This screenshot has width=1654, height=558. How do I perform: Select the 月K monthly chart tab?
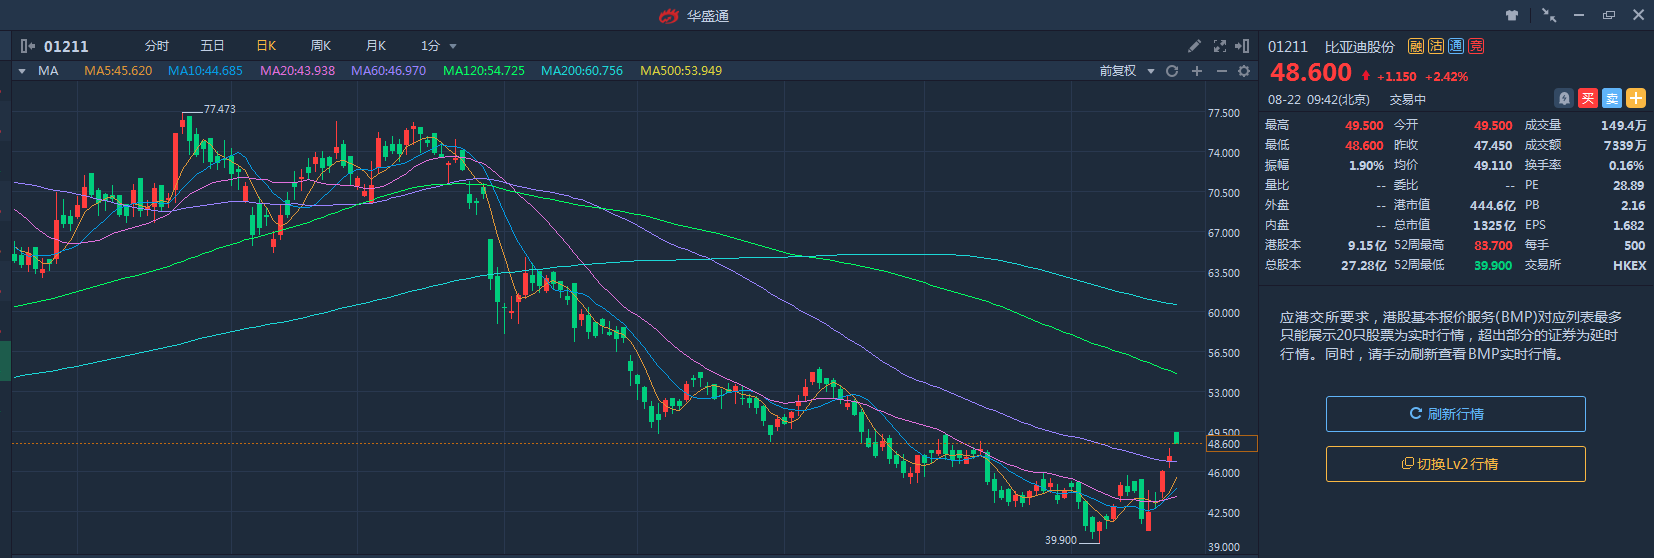tap(376, 46)
